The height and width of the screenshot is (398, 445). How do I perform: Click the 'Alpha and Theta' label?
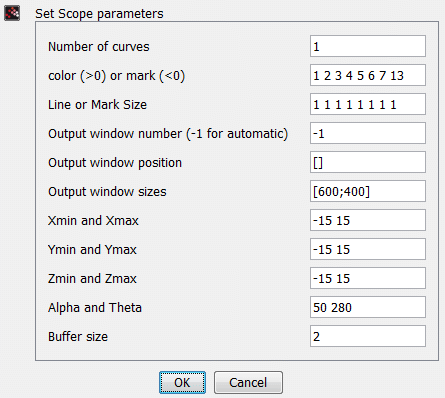[95, 308]
